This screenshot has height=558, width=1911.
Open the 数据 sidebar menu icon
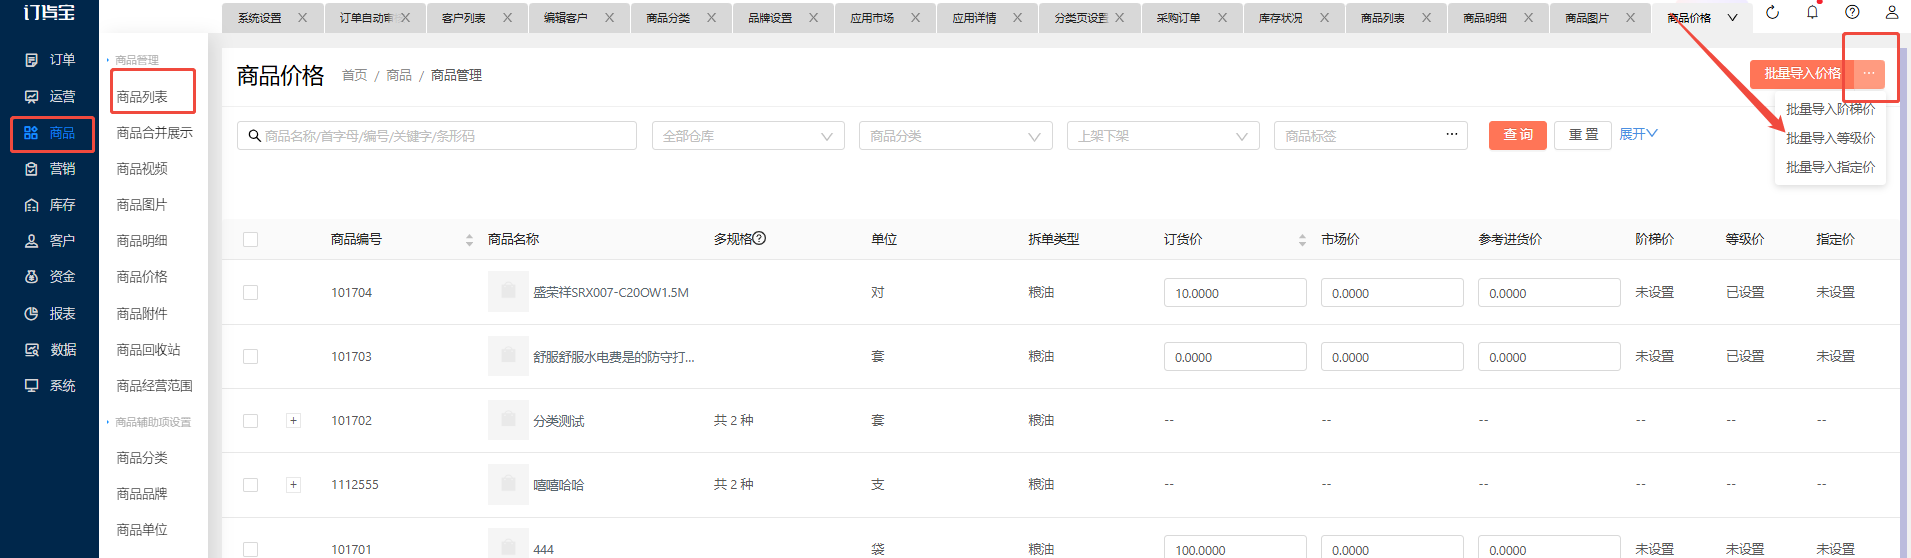31,349
